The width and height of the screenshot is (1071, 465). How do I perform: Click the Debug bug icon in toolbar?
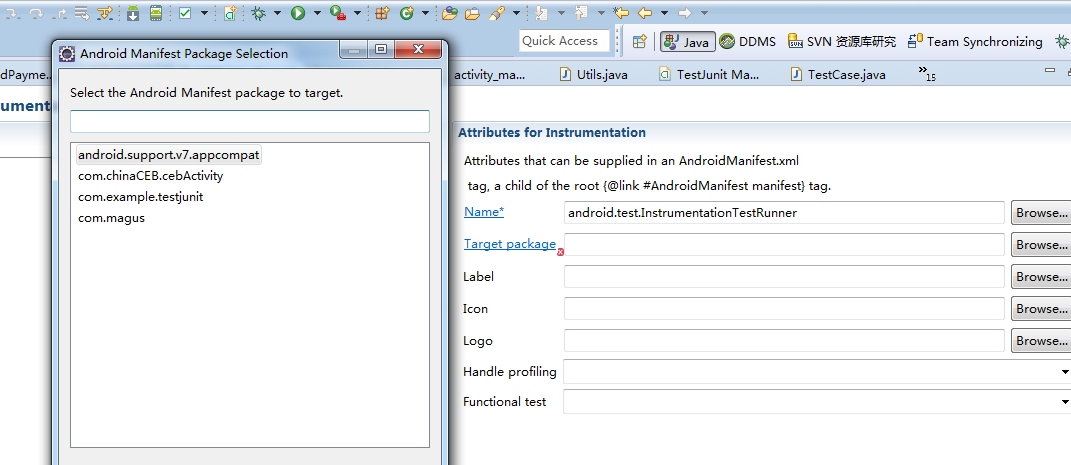(258, 12)
